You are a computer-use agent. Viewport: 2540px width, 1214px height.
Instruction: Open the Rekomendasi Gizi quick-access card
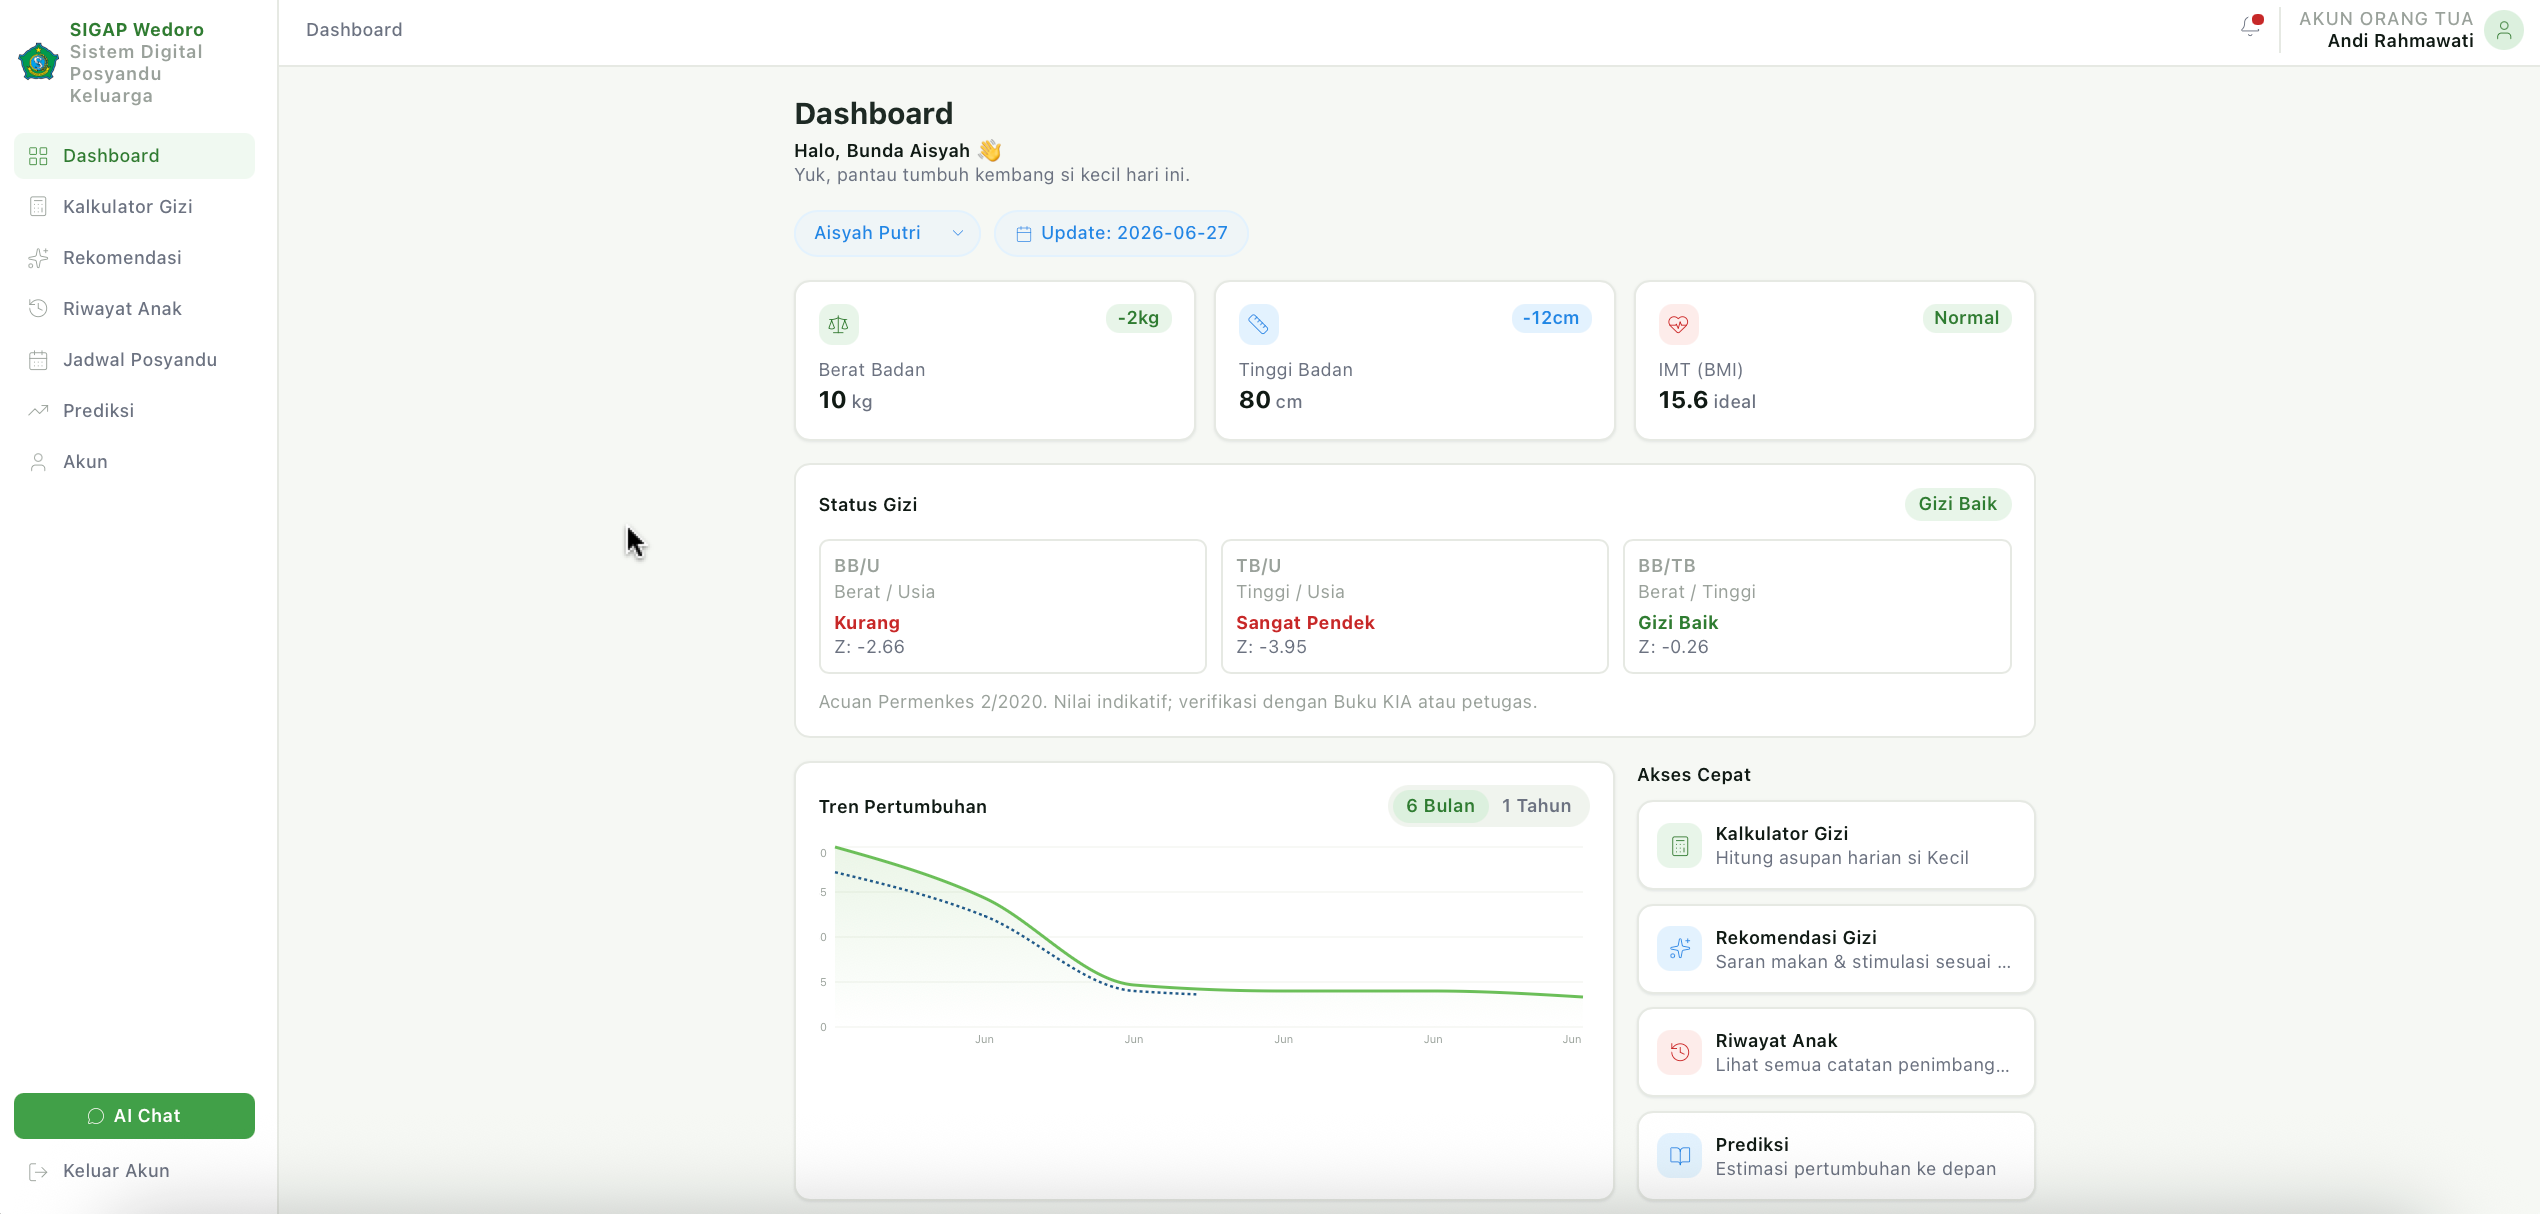click(x=1836, y=949)
